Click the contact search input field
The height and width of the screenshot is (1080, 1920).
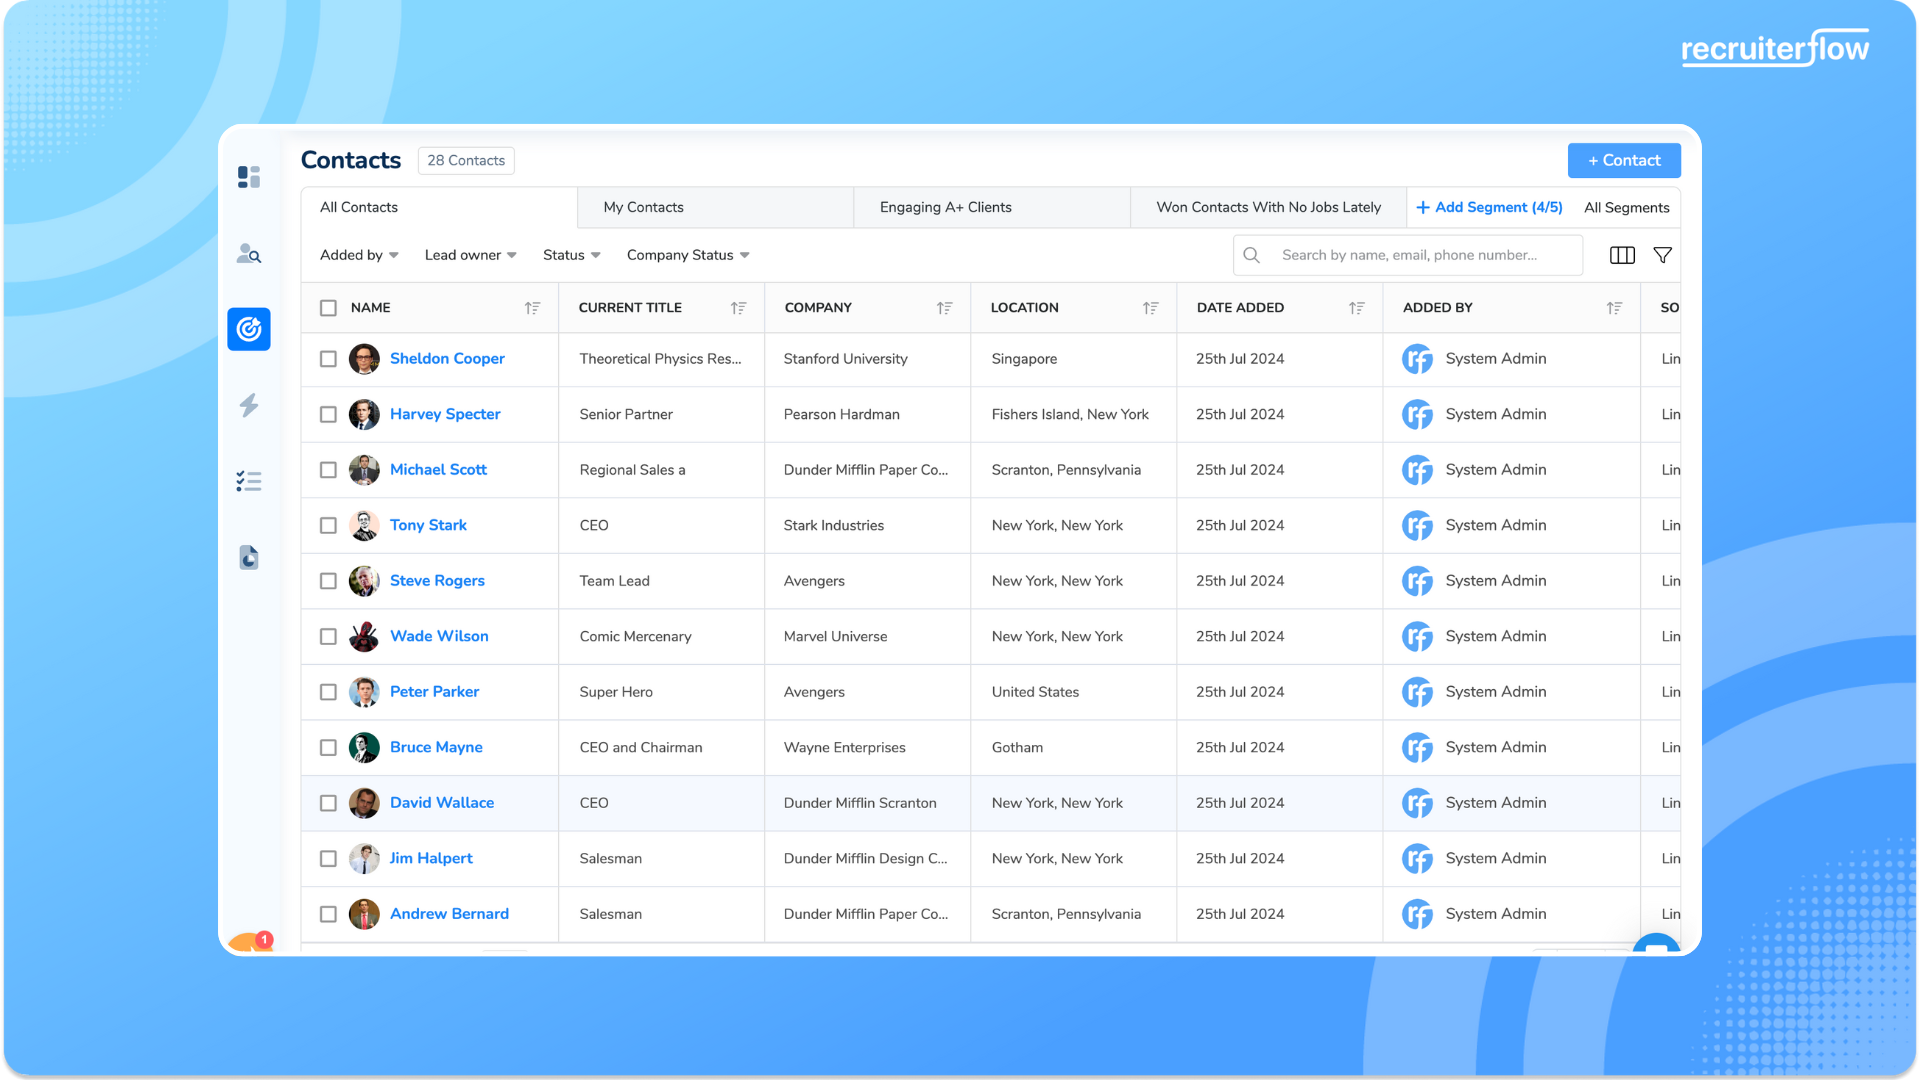(x=1409, y=255)
